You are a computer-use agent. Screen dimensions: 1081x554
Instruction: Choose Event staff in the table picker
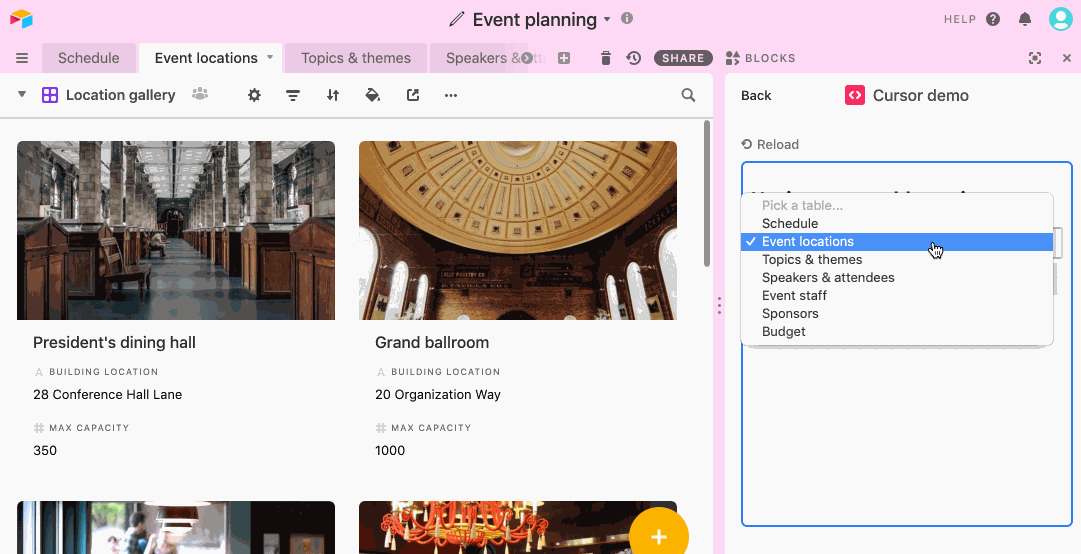coord(897,295)
